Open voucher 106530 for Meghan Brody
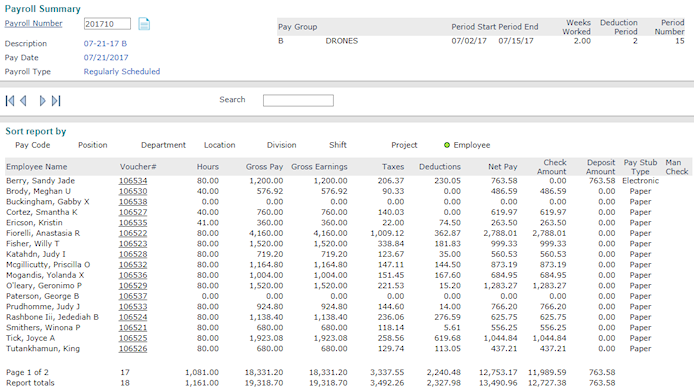694x392 pixels. [133, 191]
